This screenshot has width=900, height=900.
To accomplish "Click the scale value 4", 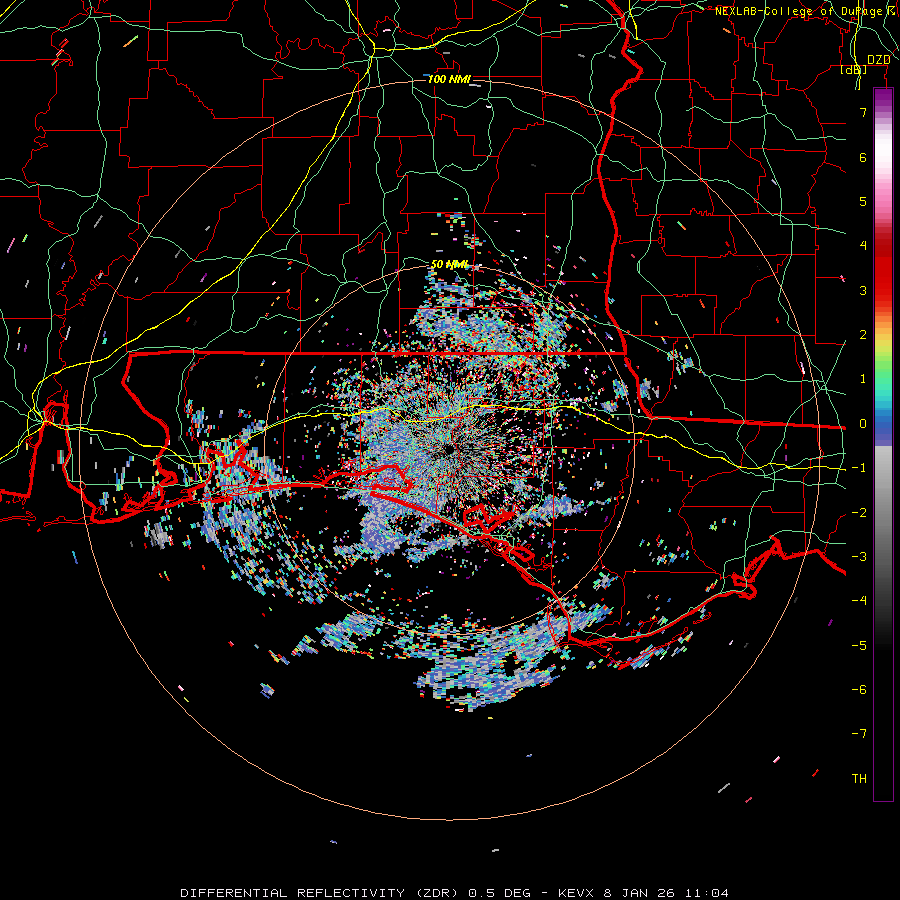I will 863,246.
